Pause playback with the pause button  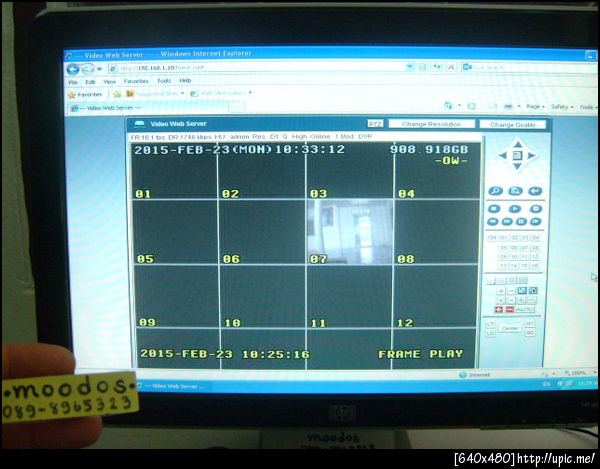[x=521, y=221]
